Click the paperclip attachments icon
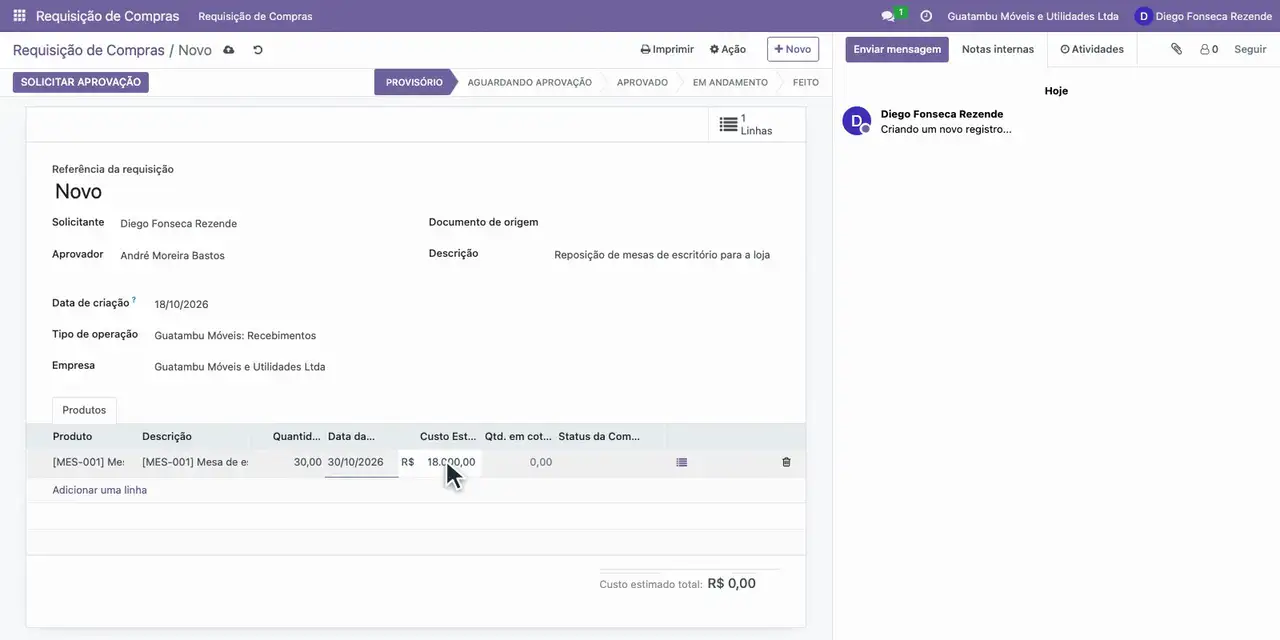 (1176, 49)
